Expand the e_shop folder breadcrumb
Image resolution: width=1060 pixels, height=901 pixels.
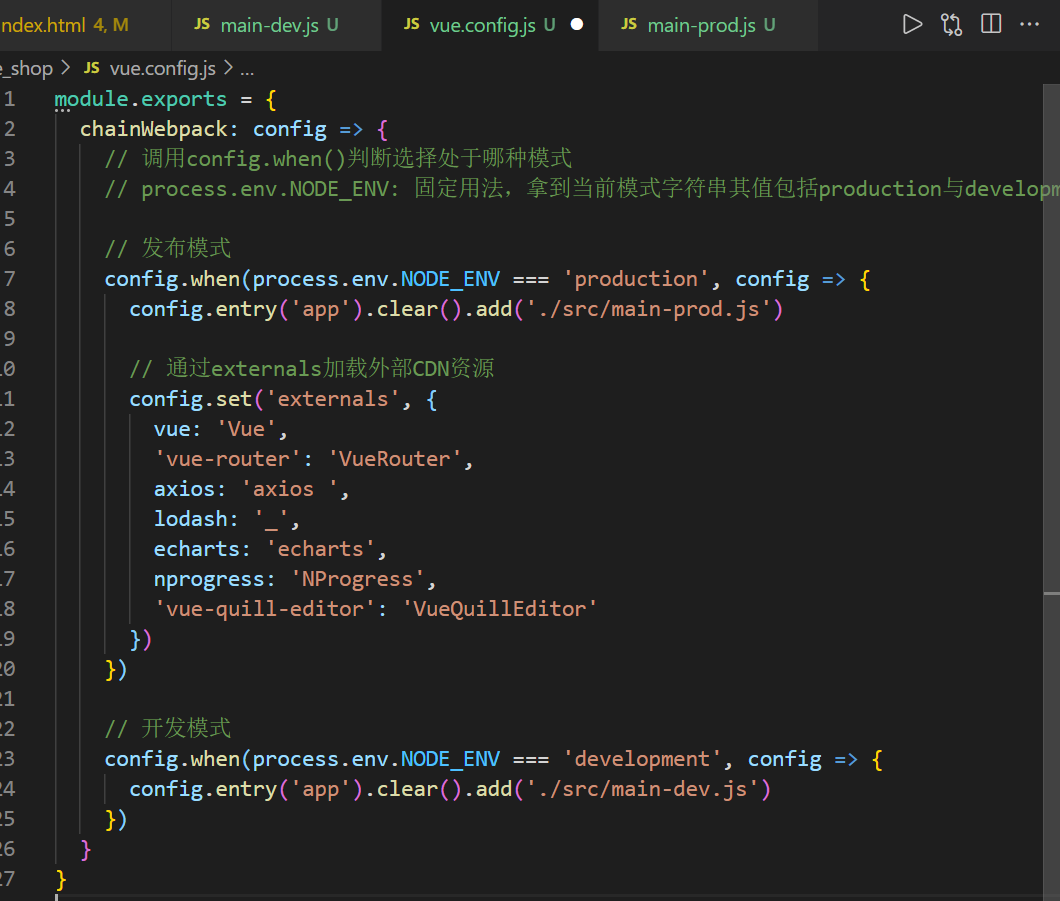[x=28, y=68]
